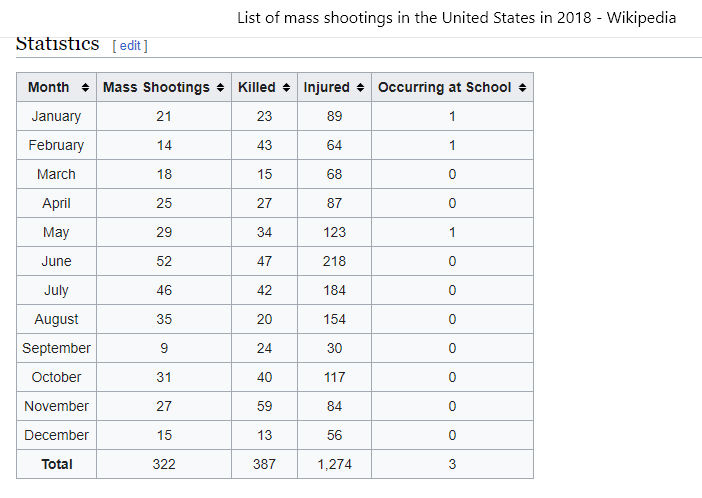Select November's killed count 59
The image size is (702, 498).
pyautogui.click(x=264, y=407)
